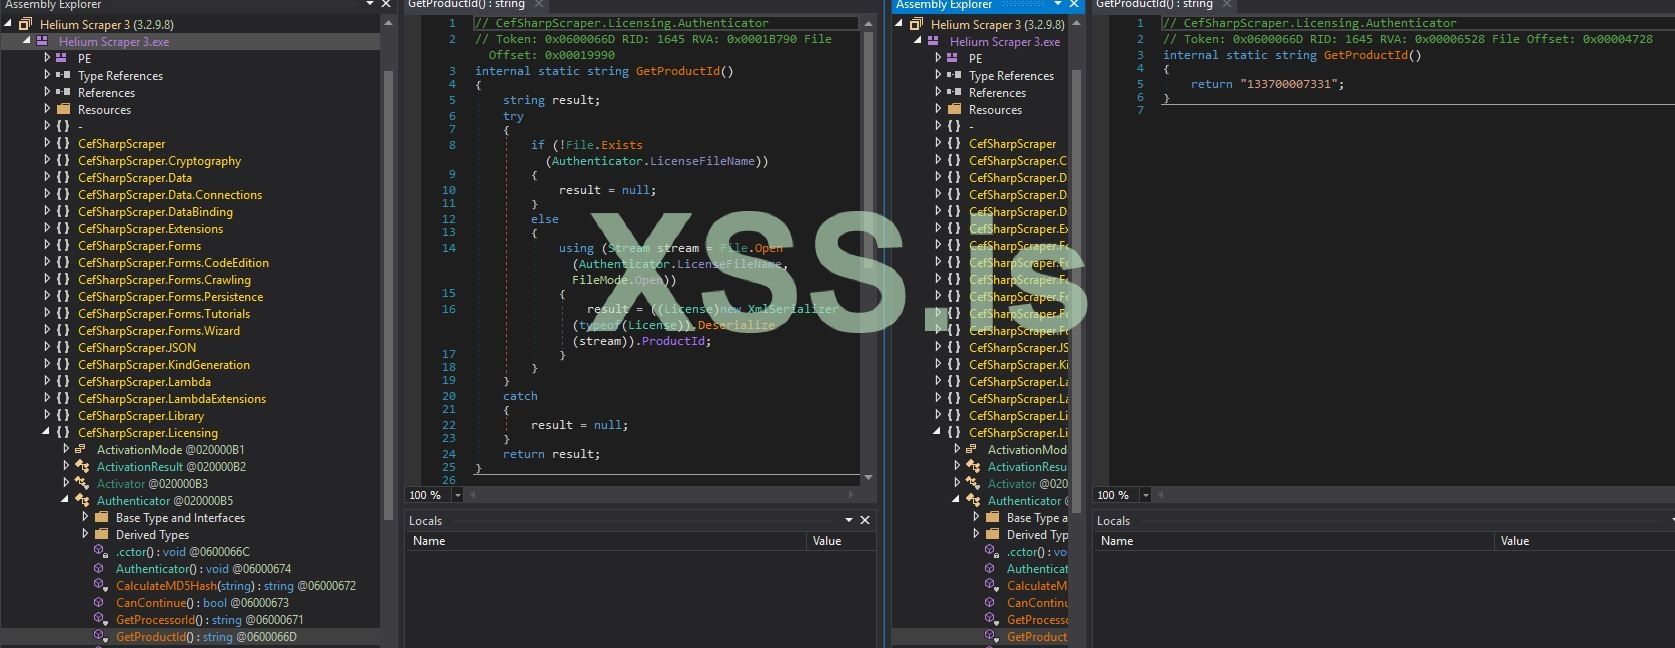Click Resources folder icon in right tree
Viewport: 1675px width, 648px height.
(954, 109)
